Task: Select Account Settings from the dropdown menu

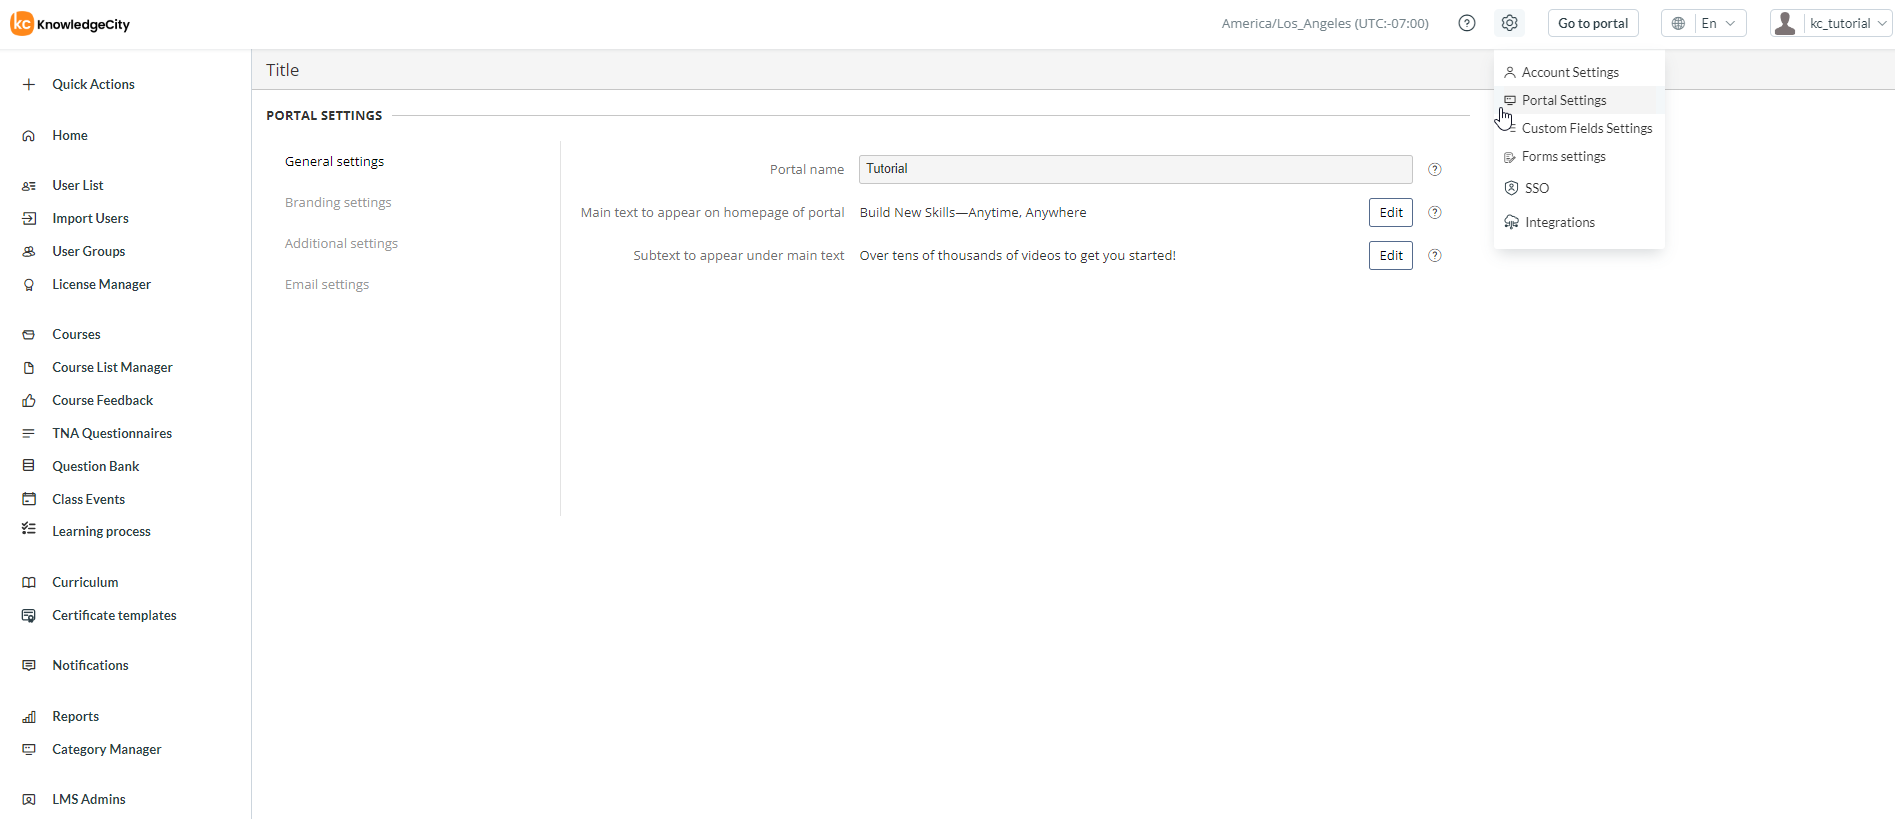Action: point(1569,72)
